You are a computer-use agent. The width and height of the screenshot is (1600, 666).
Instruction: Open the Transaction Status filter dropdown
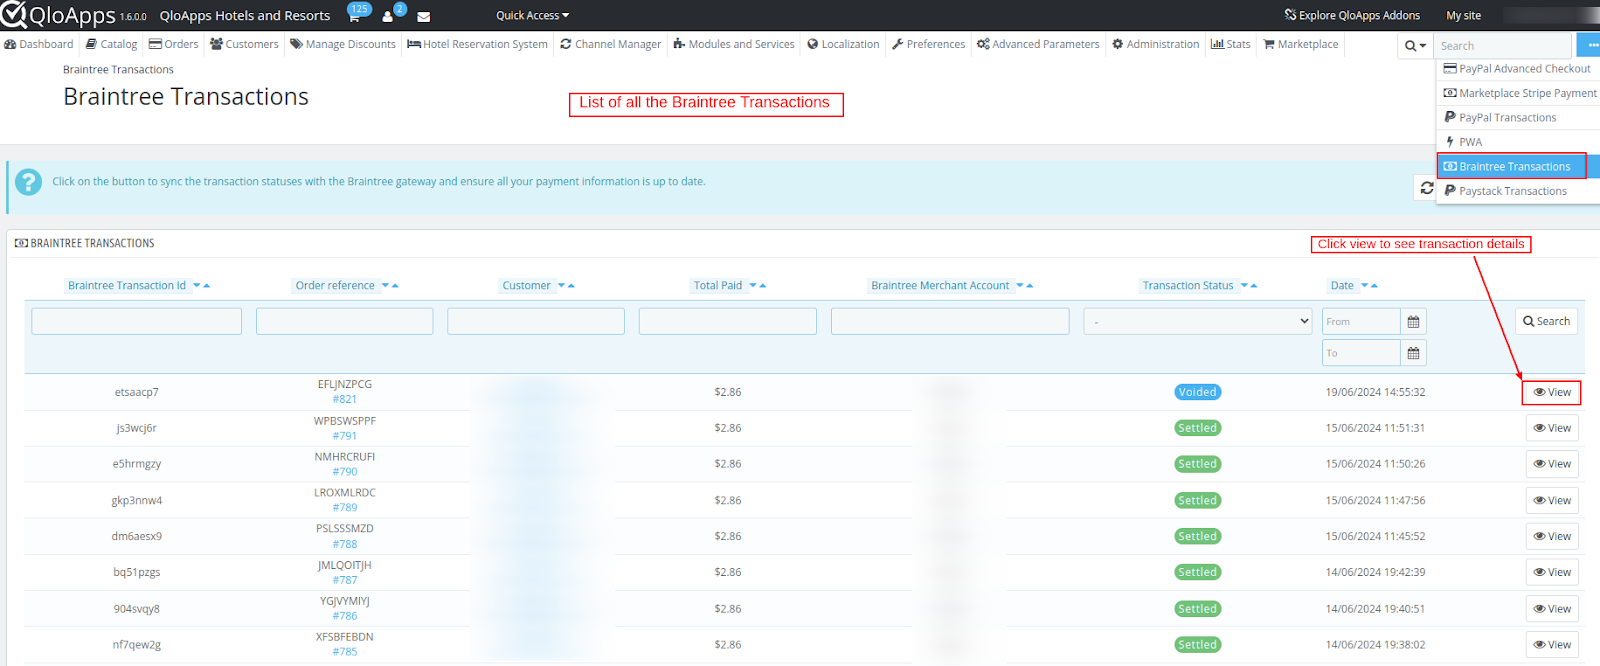[1198, 321]
